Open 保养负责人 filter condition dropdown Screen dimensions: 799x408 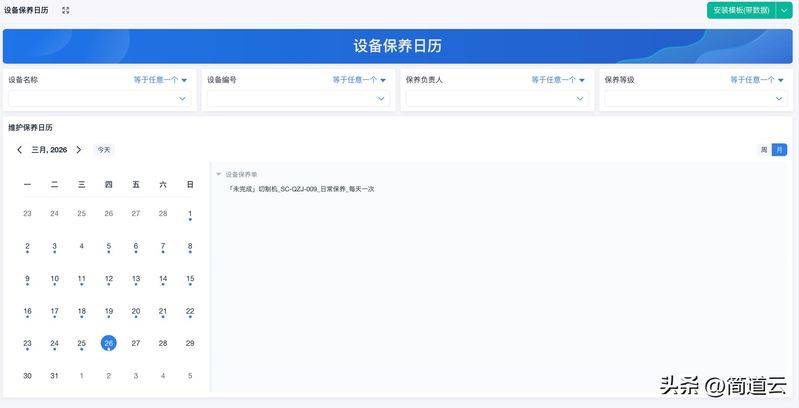click(558, 80)
